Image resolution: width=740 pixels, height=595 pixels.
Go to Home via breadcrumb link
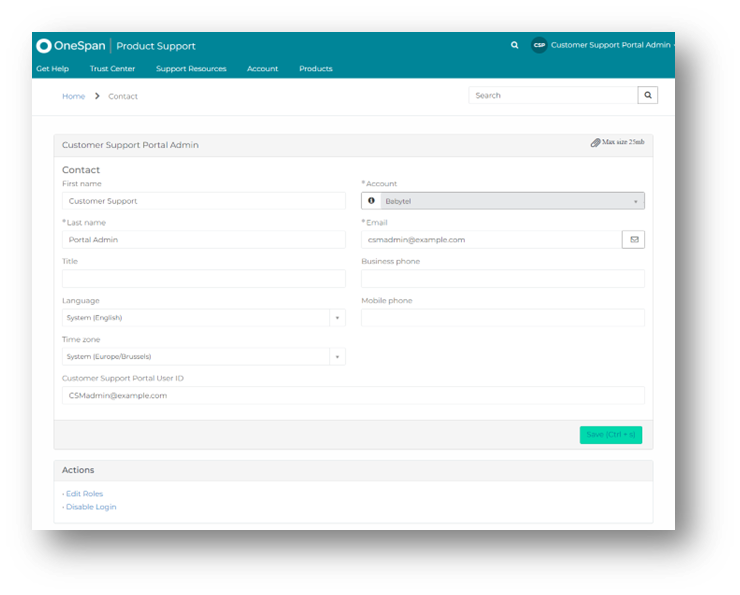coord(73,96)
